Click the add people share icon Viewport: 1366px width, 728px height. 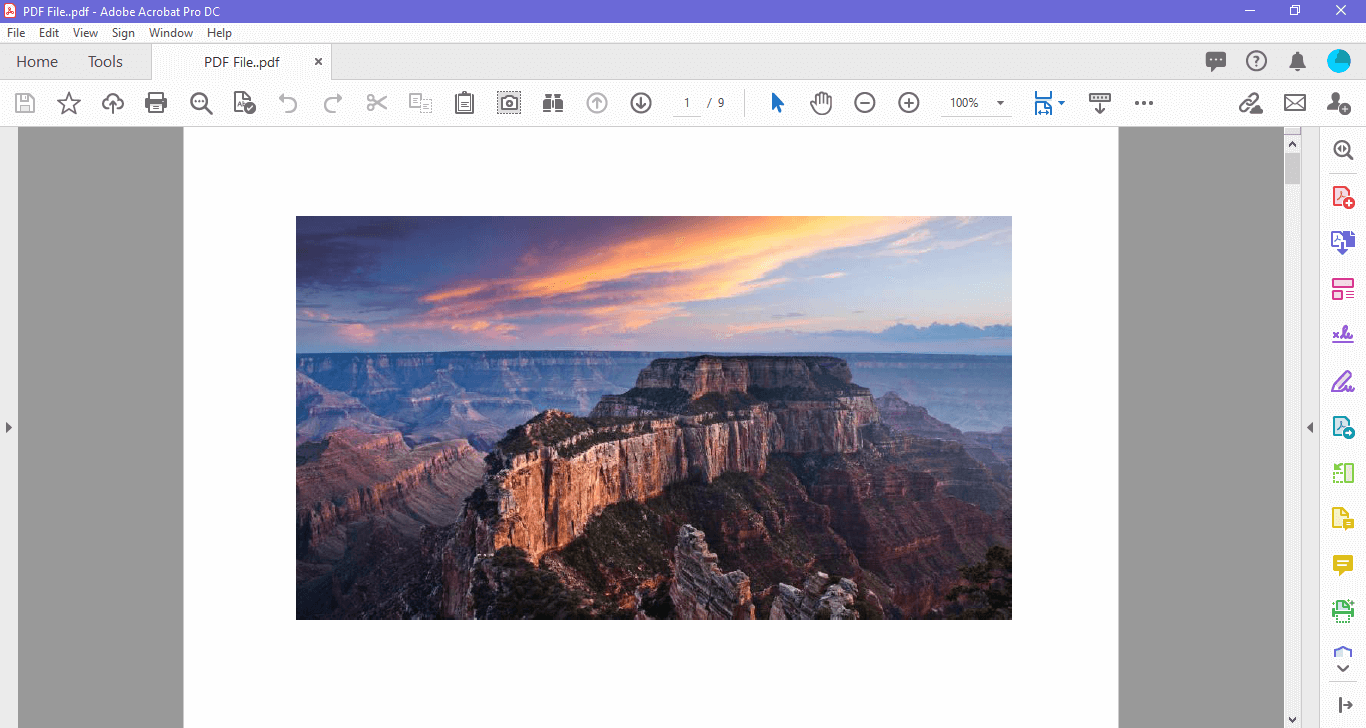coord(1338,103)
